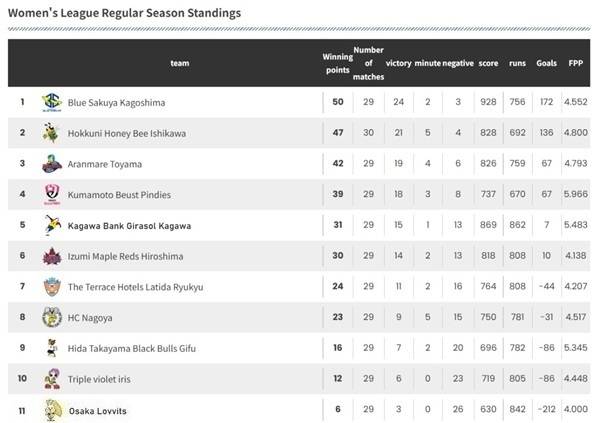Click the Terrace Hotels Latida Ryukyu crest
This screenshot has height=423, width=600.
52,287
